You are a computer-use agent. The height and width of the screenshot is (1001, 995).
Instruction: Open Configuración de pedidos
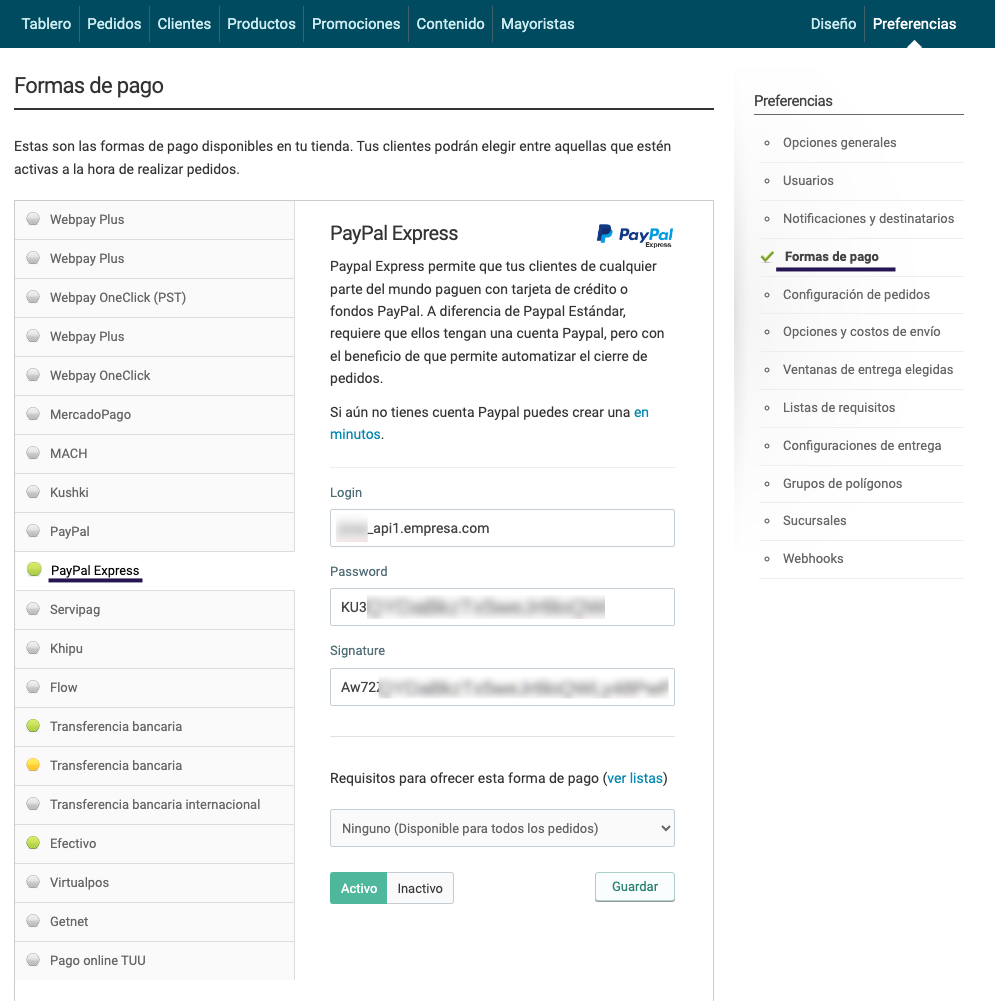point(856,294)
